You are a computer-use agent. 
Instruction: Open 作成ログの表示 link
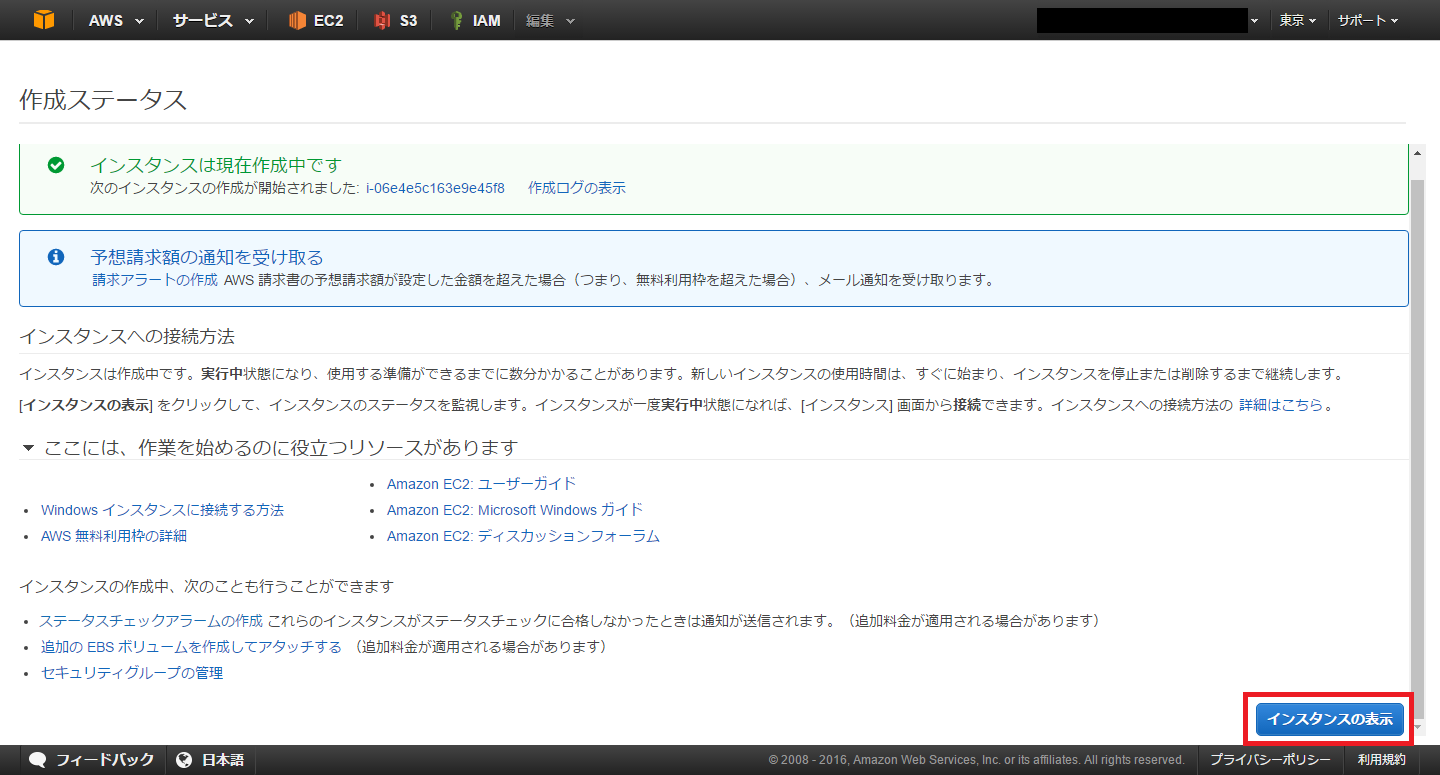pos(577,188)
